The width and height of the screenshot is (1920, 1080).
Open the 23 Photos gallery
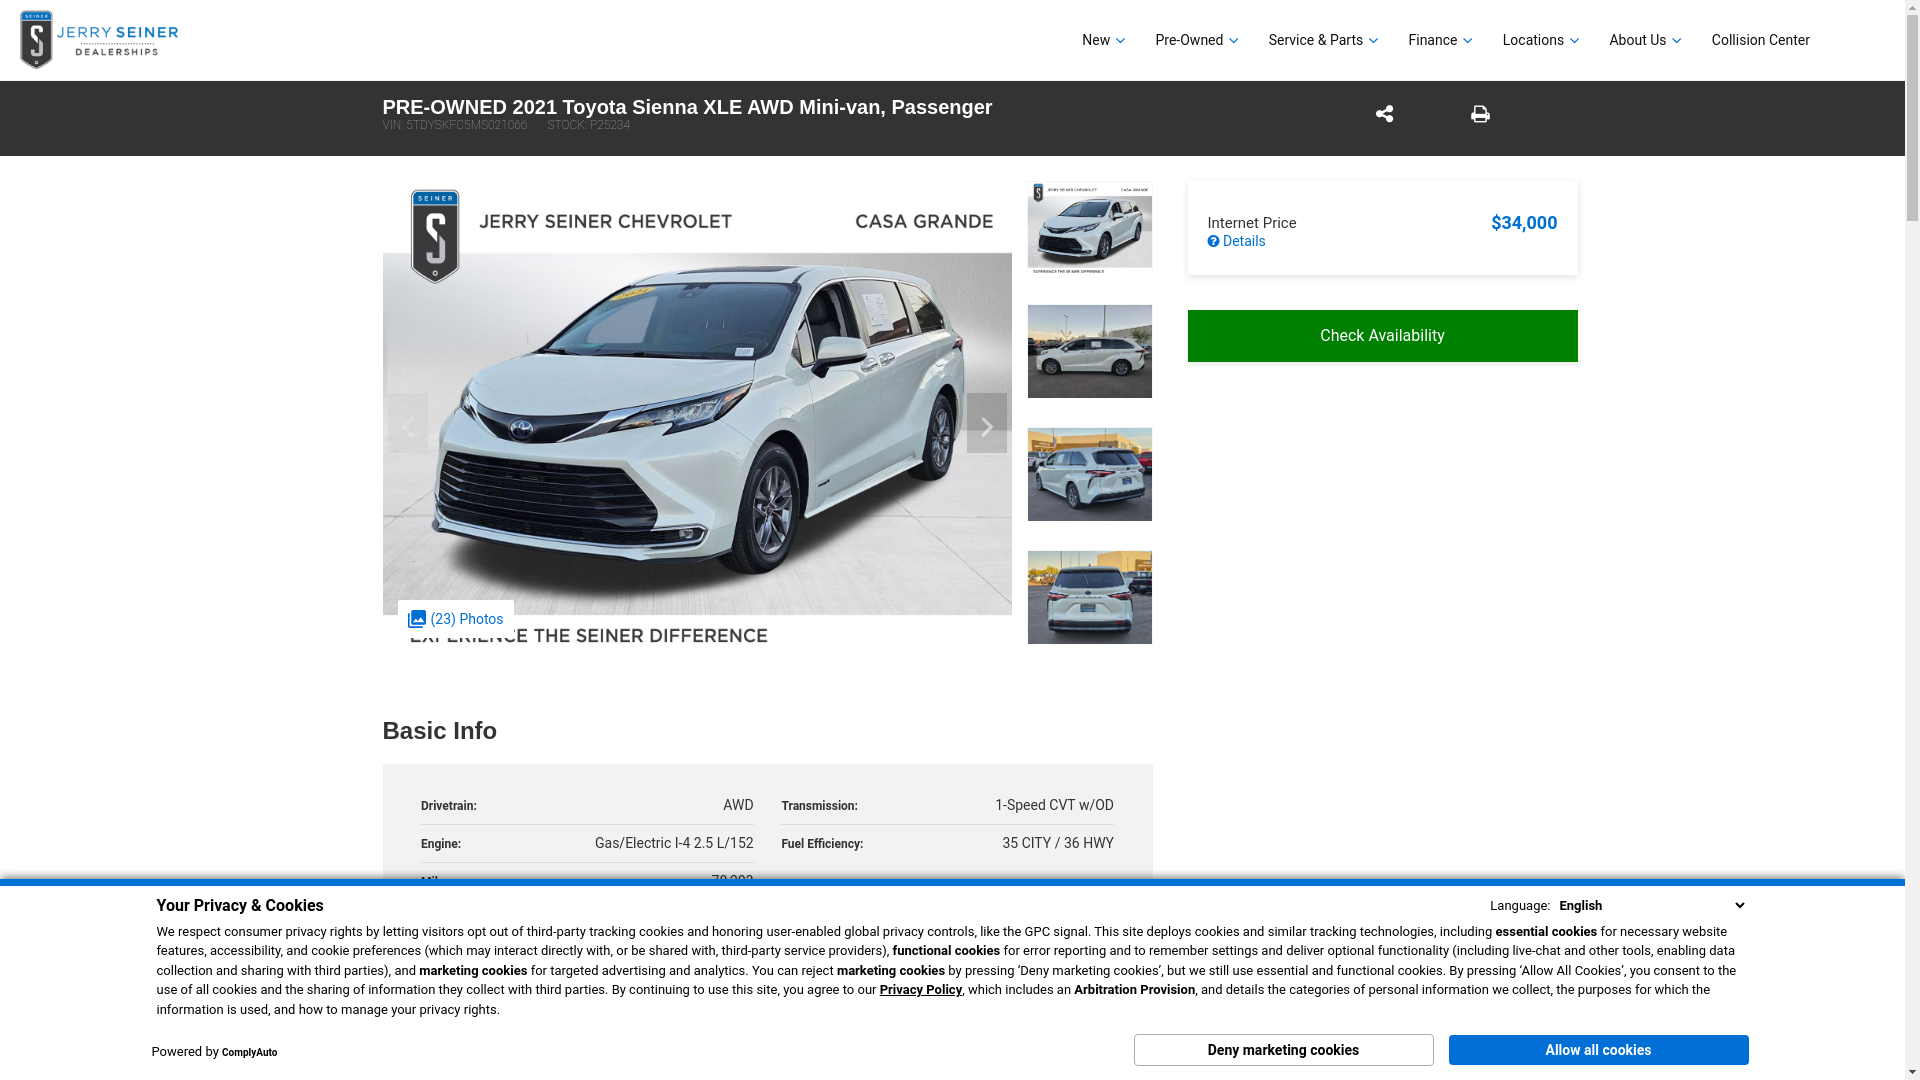point(455,619)
